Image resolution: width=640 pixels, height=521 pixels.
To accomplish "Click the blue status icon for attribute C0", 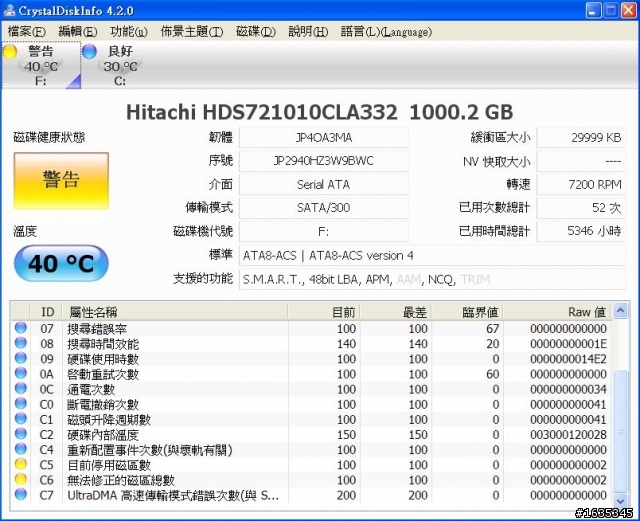I will coord(20,403).
